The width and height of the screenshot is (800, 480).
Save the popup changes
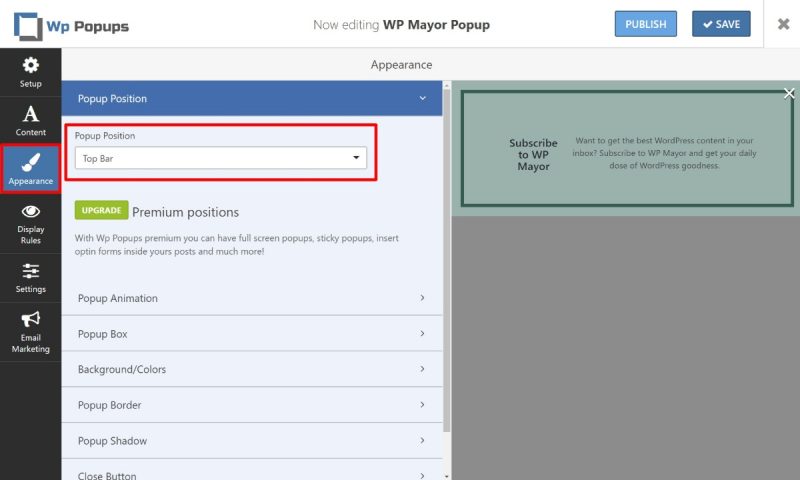721,24
